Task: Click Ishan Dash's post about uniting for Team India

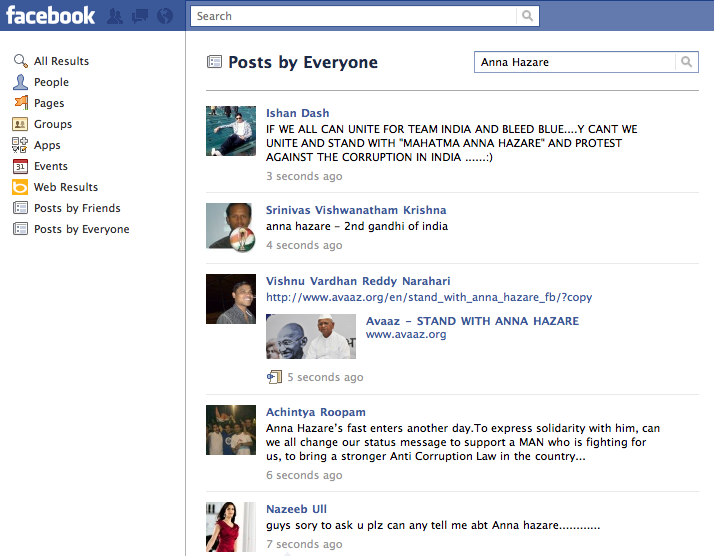Action: 452,143
